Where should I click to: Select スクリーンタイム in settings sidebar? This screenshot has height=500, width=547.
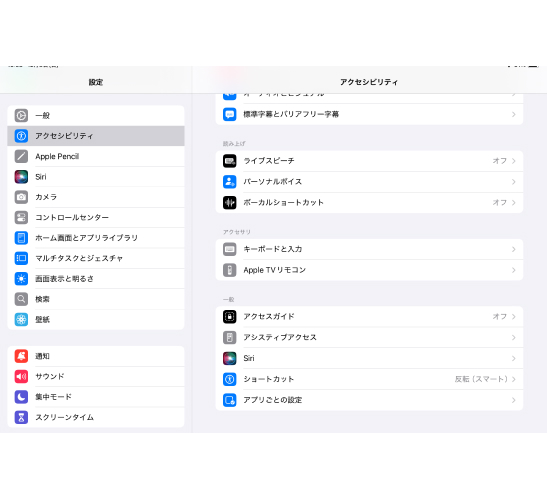96,417
